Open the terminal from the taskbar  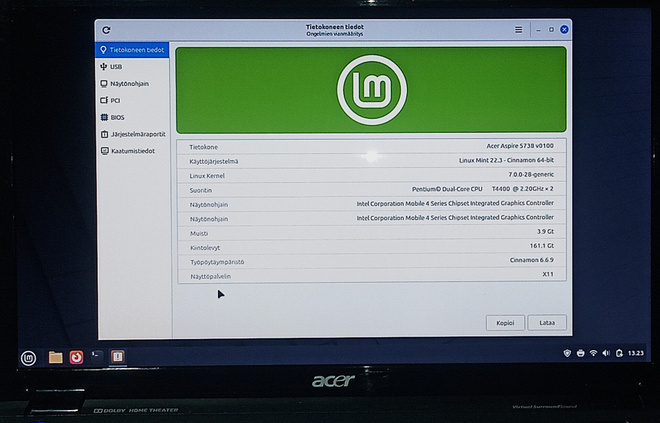(97, 357)
